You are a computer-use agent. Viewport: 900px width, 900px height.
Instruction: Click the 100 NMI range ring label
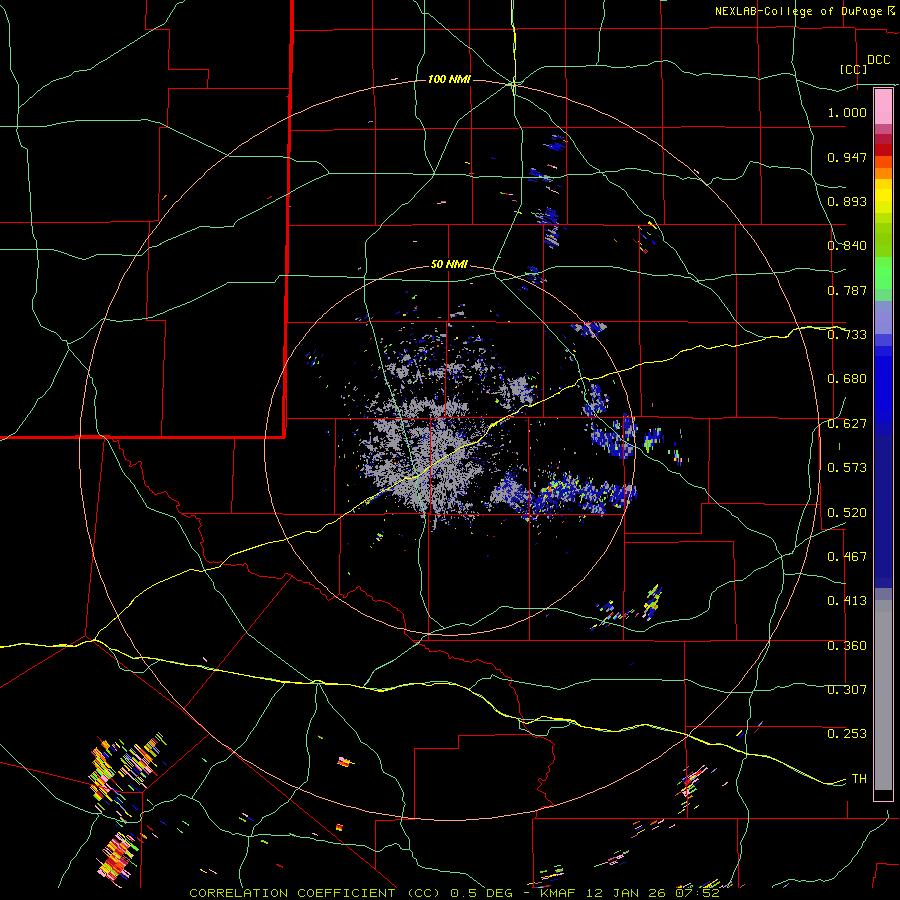449,79
